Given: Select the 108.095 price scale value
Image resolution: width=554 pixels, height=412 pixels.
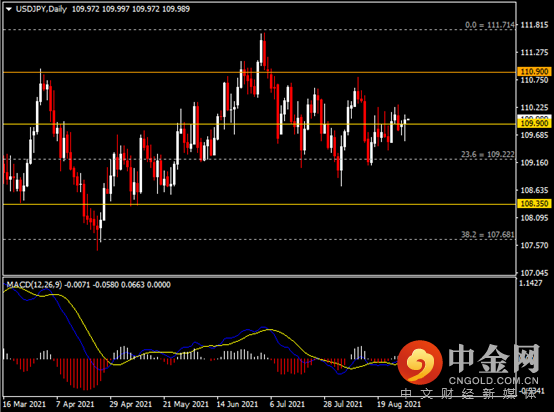Looking at the screenshot, I should tap(534, 218).
